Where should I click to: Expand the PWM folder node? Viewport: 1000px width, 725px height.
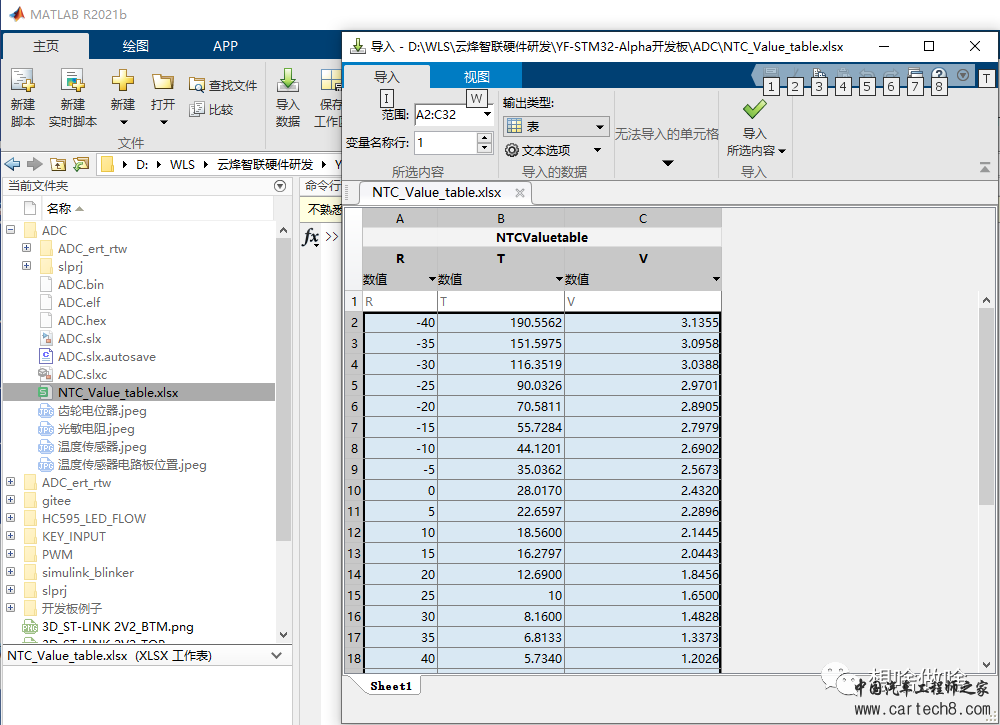(x=11, y=553)
